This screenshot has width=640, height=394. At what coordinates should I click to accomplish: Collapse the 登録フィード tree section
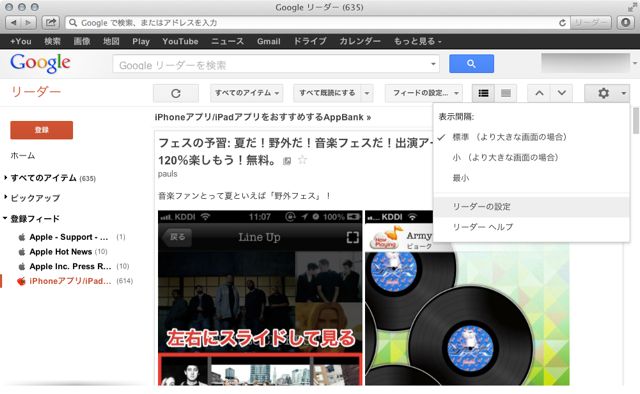[x=5, y=218]
